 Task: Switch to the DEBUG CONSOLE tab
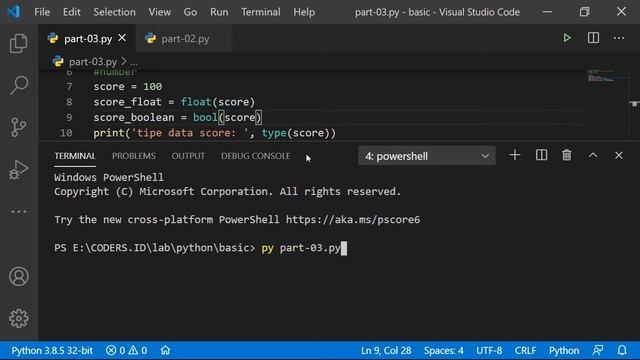[256, 156]
